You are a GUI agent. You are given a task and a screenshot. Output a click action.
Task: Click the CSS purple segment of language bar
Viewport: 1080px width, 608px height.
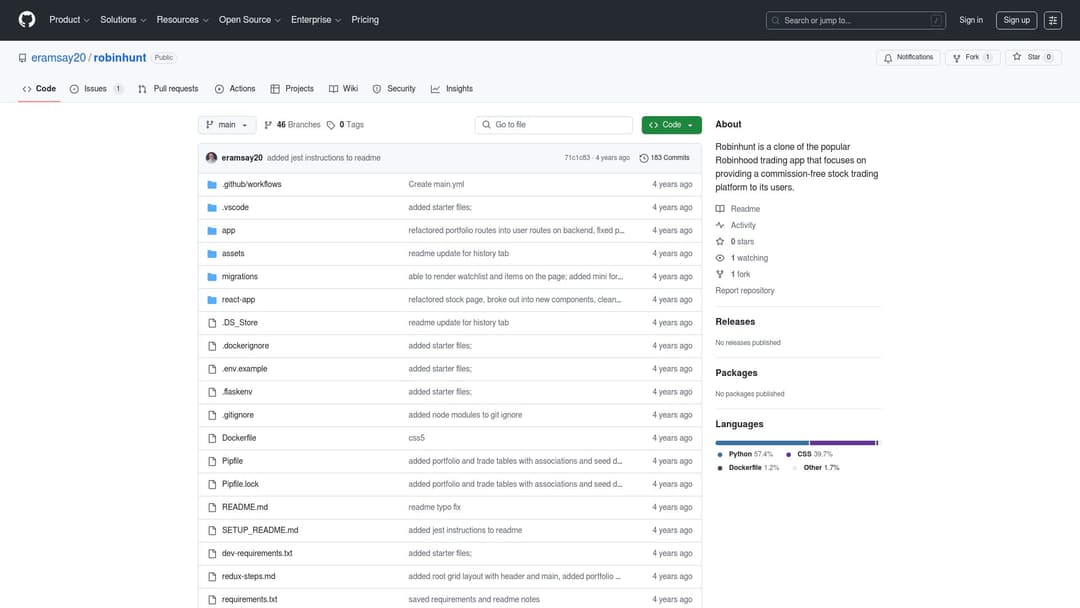click(x=842, y=443)
